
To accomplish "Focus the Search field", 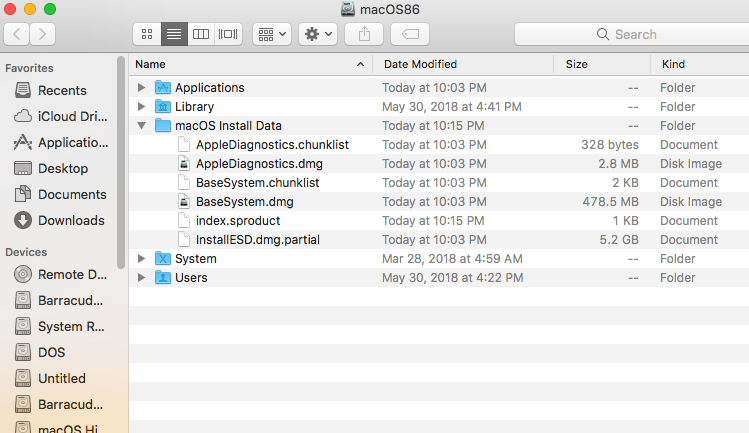I will click(631, 34).
